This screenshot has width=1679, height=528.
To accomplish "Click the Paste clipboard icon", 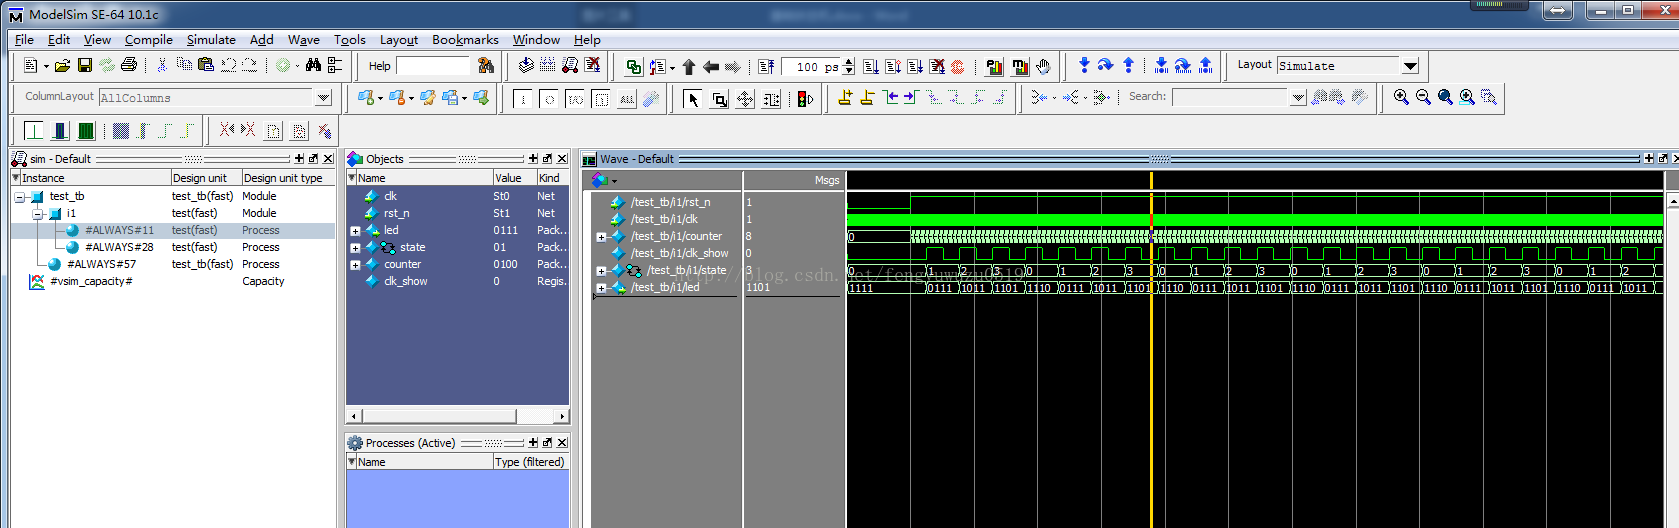I will [x=206, y=65].
